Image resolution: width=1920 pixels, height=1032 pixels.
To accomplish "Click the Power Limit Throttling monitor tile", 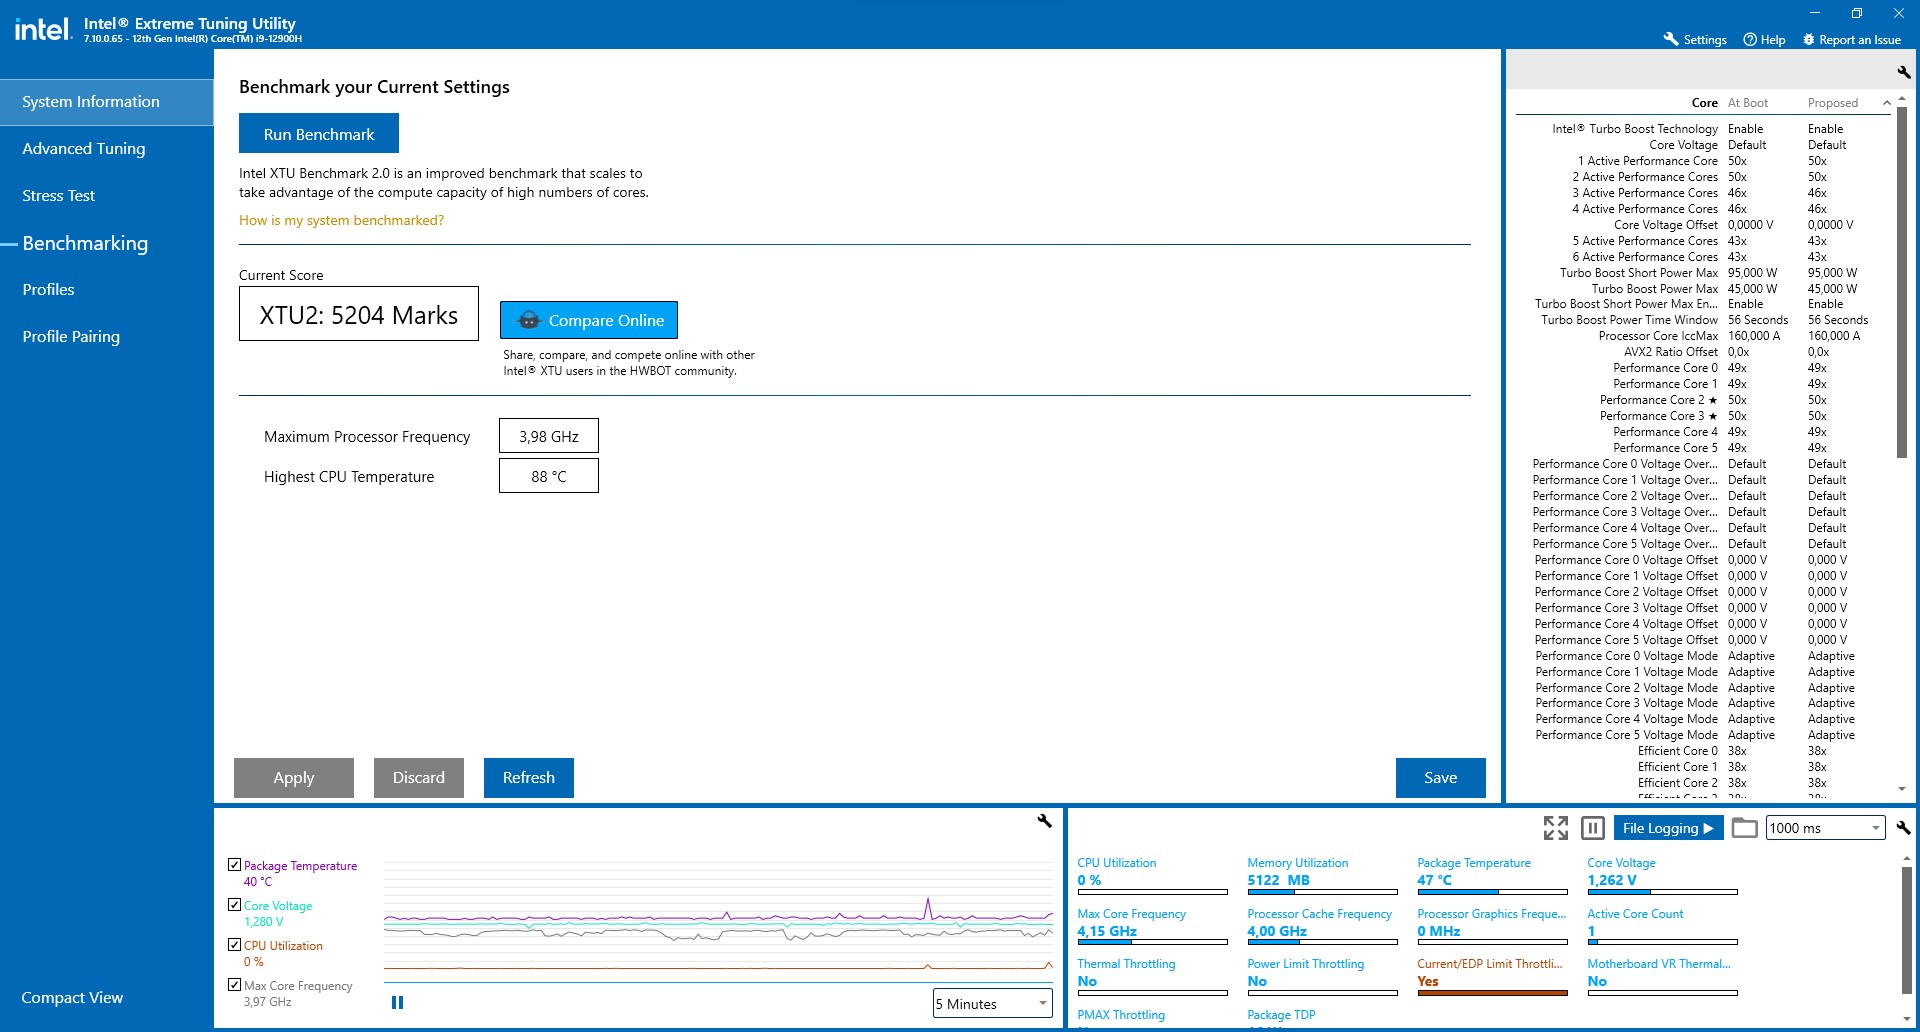I will (x=1322, y=976).
